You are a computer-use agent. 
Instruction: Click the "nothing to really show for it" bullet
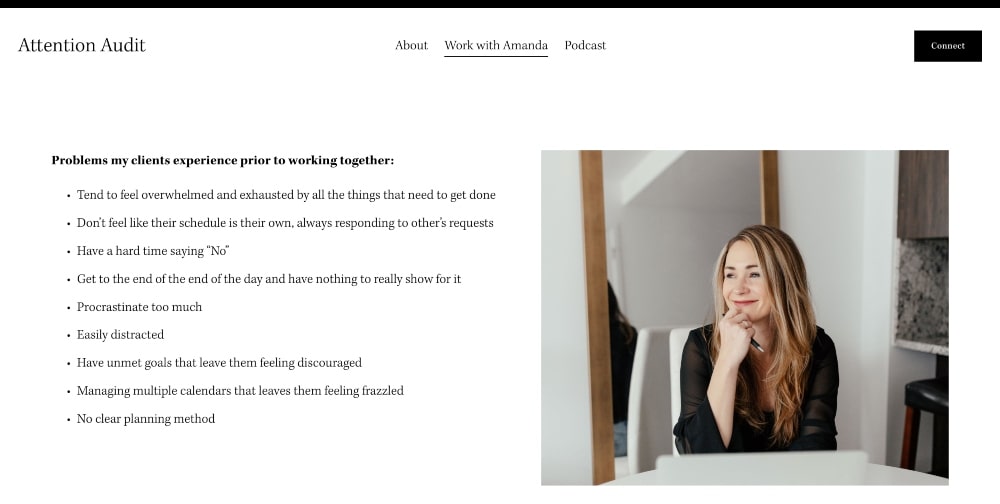click(269, 279)
